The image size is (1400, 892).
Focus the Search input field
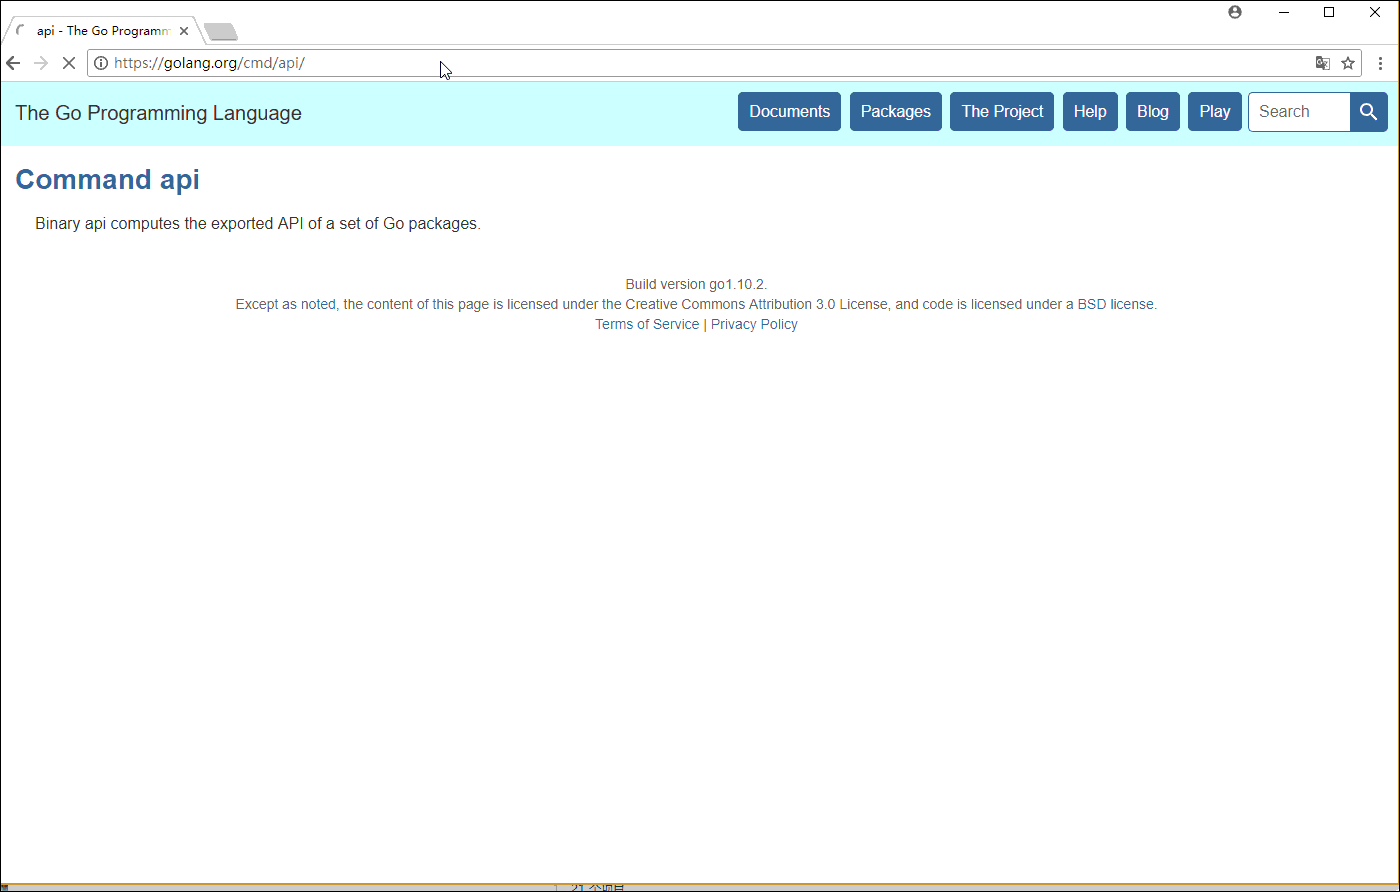(x=1299, y=112)
